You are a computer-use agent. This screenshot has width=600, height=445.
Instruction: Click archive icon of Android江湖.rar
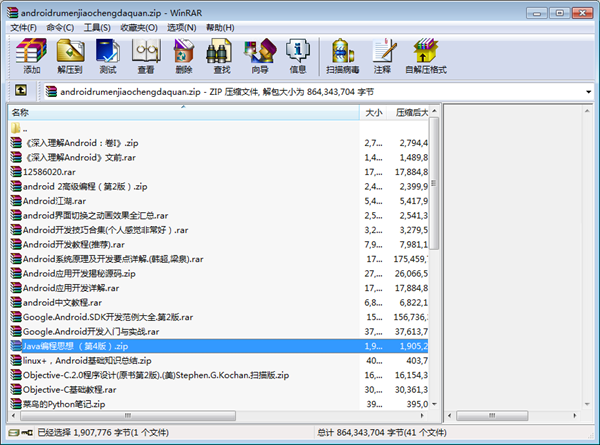(x=16, y=201)
